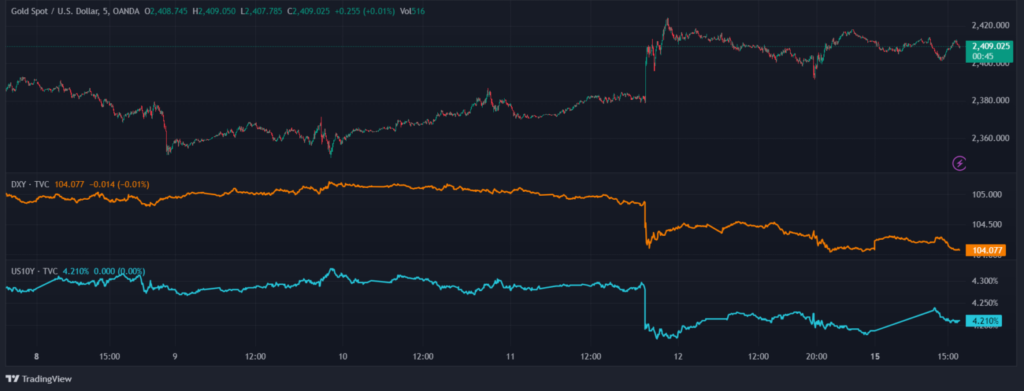Click the 105.000 DXY axis label
This screenshot has width=1024, height=391.
[x=987, y=195]
